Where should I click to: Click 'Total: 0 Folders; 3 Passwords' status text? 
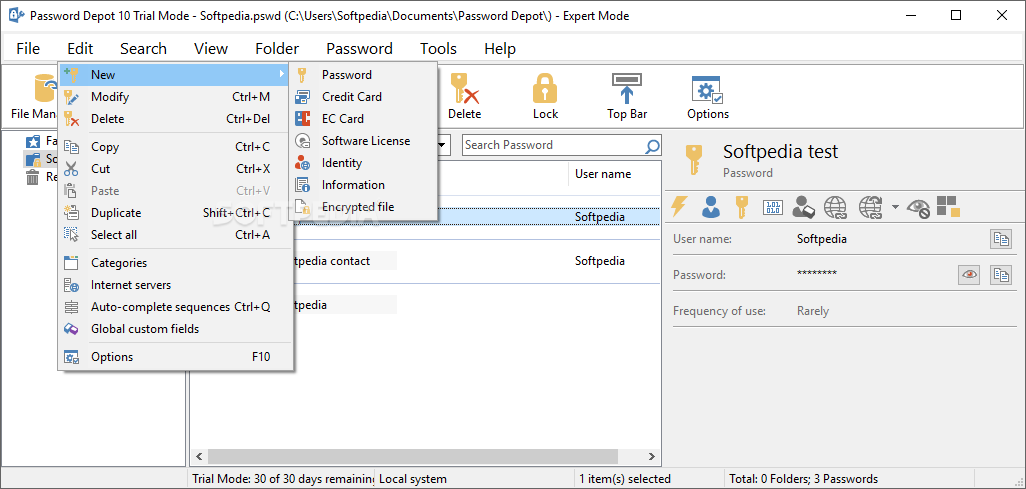pos(804,479)
